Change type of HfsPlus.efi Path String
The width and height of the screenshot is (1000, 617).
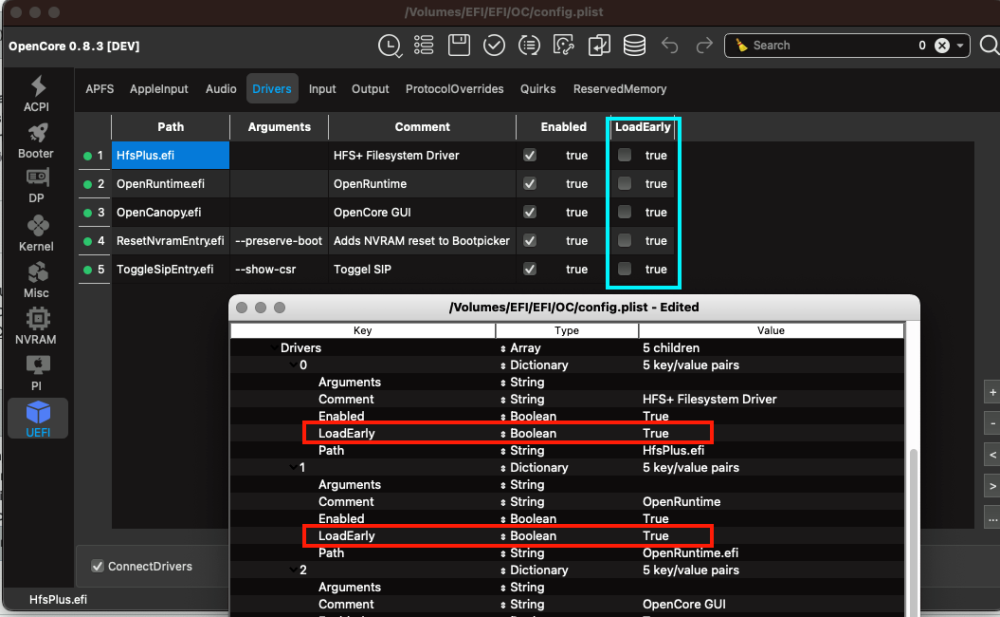coord(503,451)
